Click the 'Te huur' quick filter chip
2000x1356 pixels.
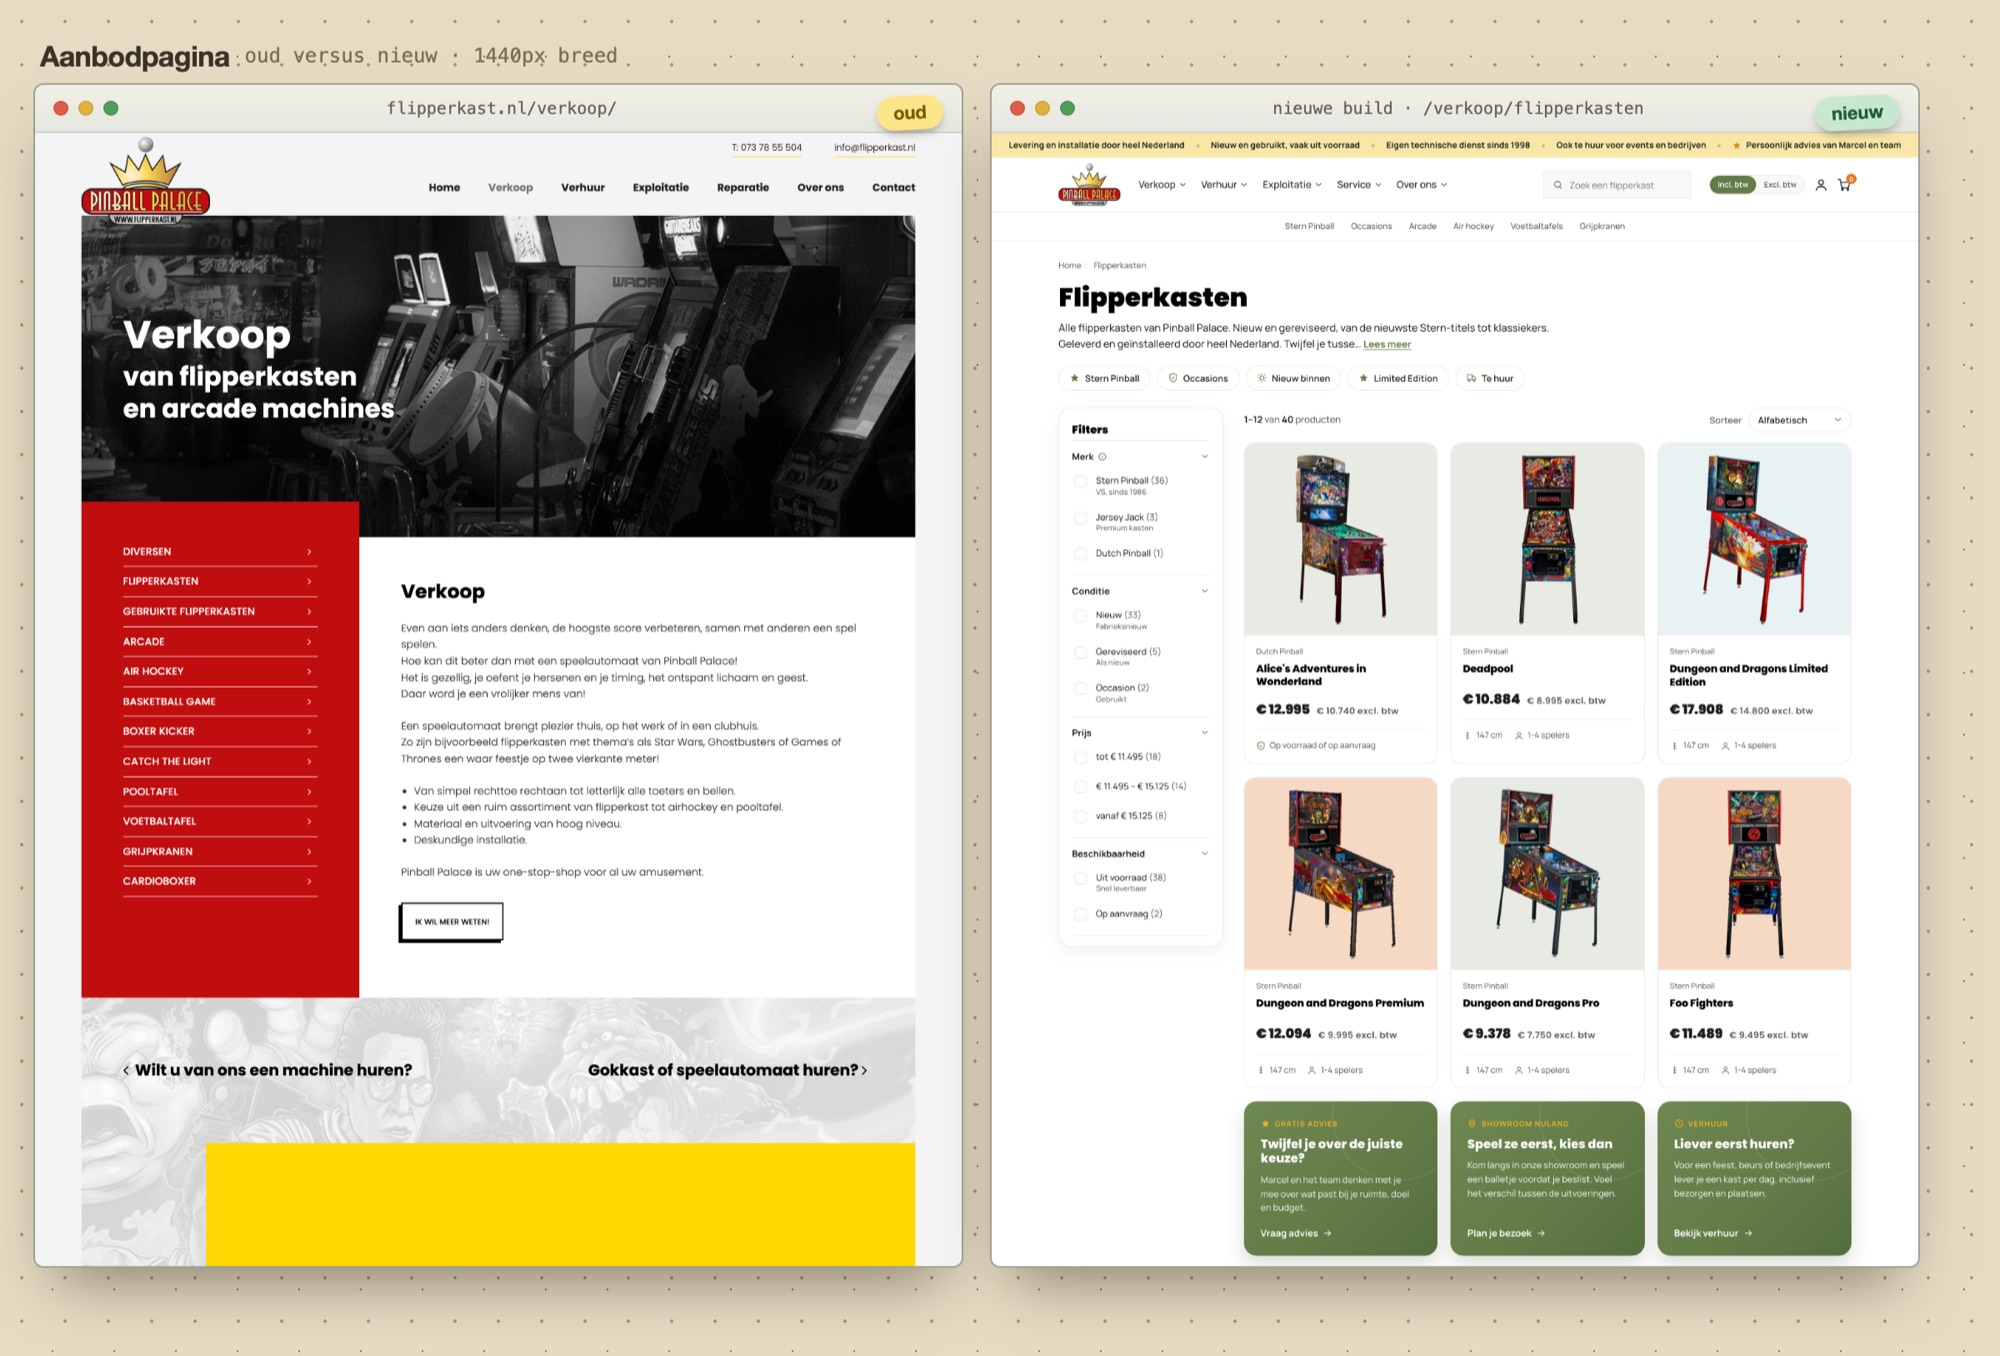1489,379
